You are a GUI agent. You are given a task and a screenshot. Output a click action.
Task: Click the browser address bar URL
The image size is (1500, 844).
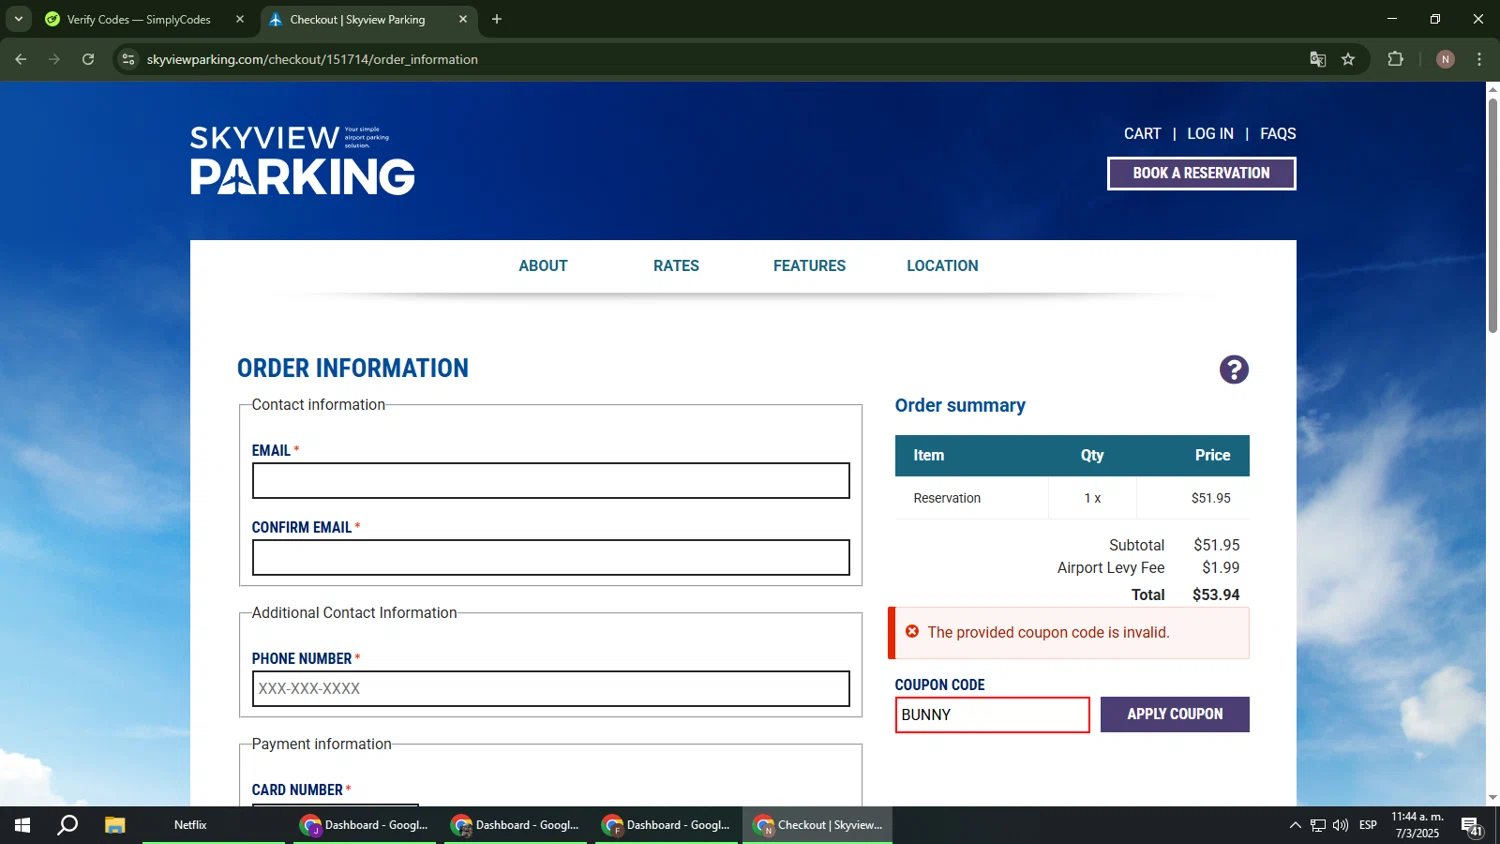(312, 59)
